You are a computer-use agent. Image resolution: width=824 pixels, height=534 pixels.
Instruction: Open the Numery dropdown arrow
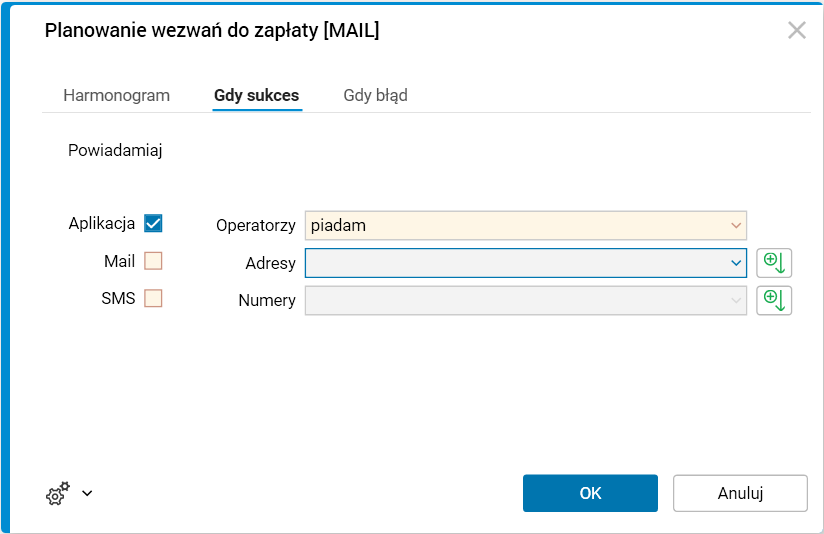tap(736, 300)
